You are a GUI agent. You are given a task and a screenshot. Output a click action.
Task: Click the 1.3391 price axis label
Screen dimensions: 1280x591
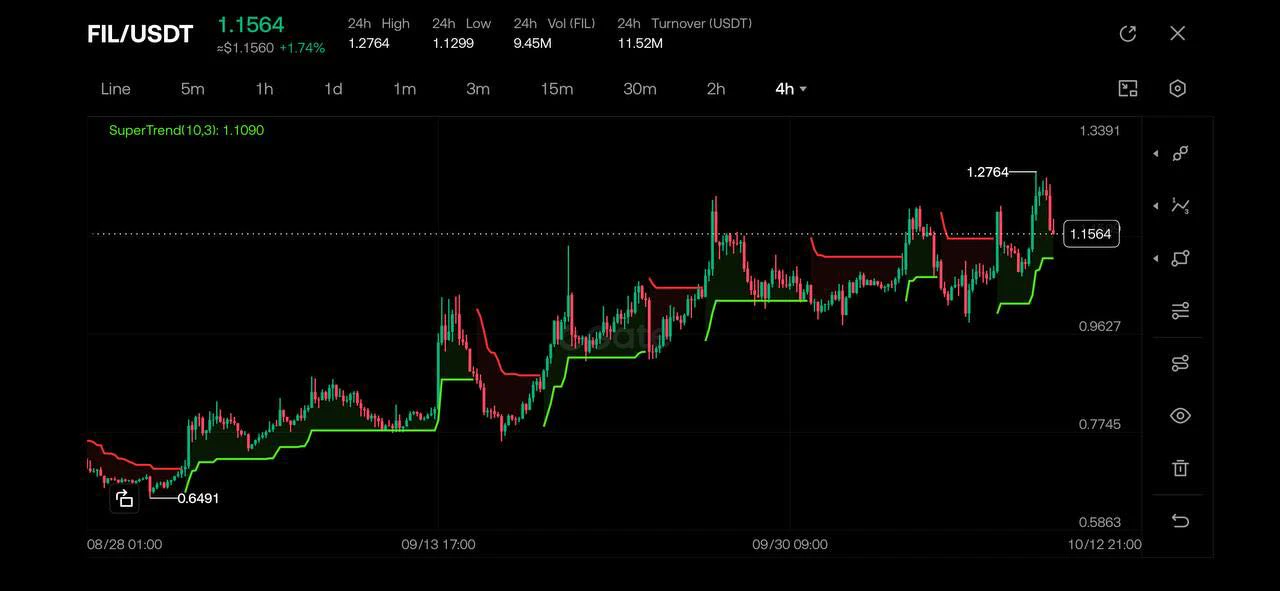pyautogui.click(x=1100, y=130)
